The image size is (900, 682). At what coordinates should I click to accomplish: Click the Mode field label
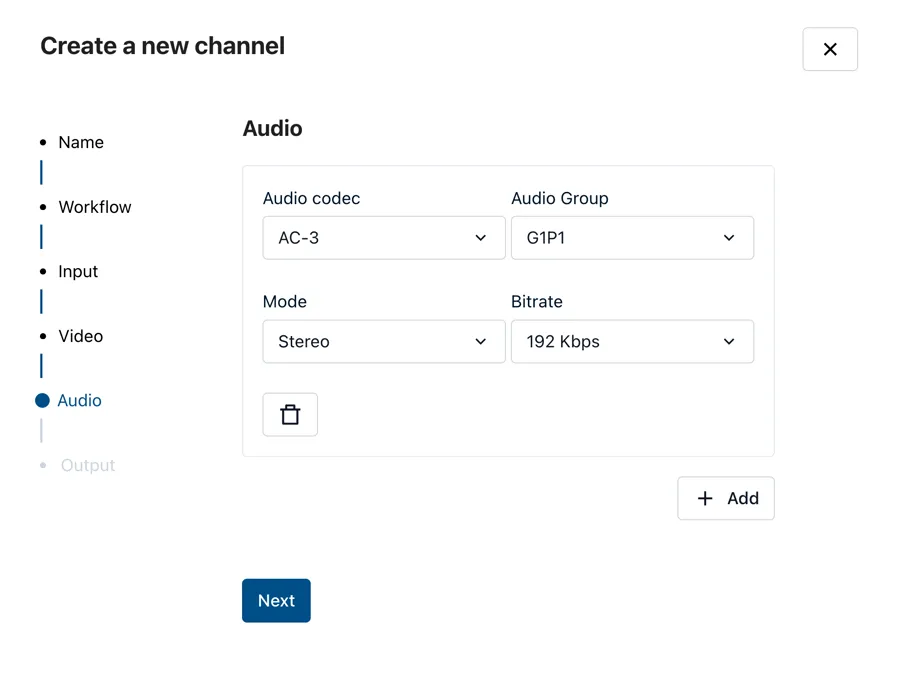pos(285,302)
